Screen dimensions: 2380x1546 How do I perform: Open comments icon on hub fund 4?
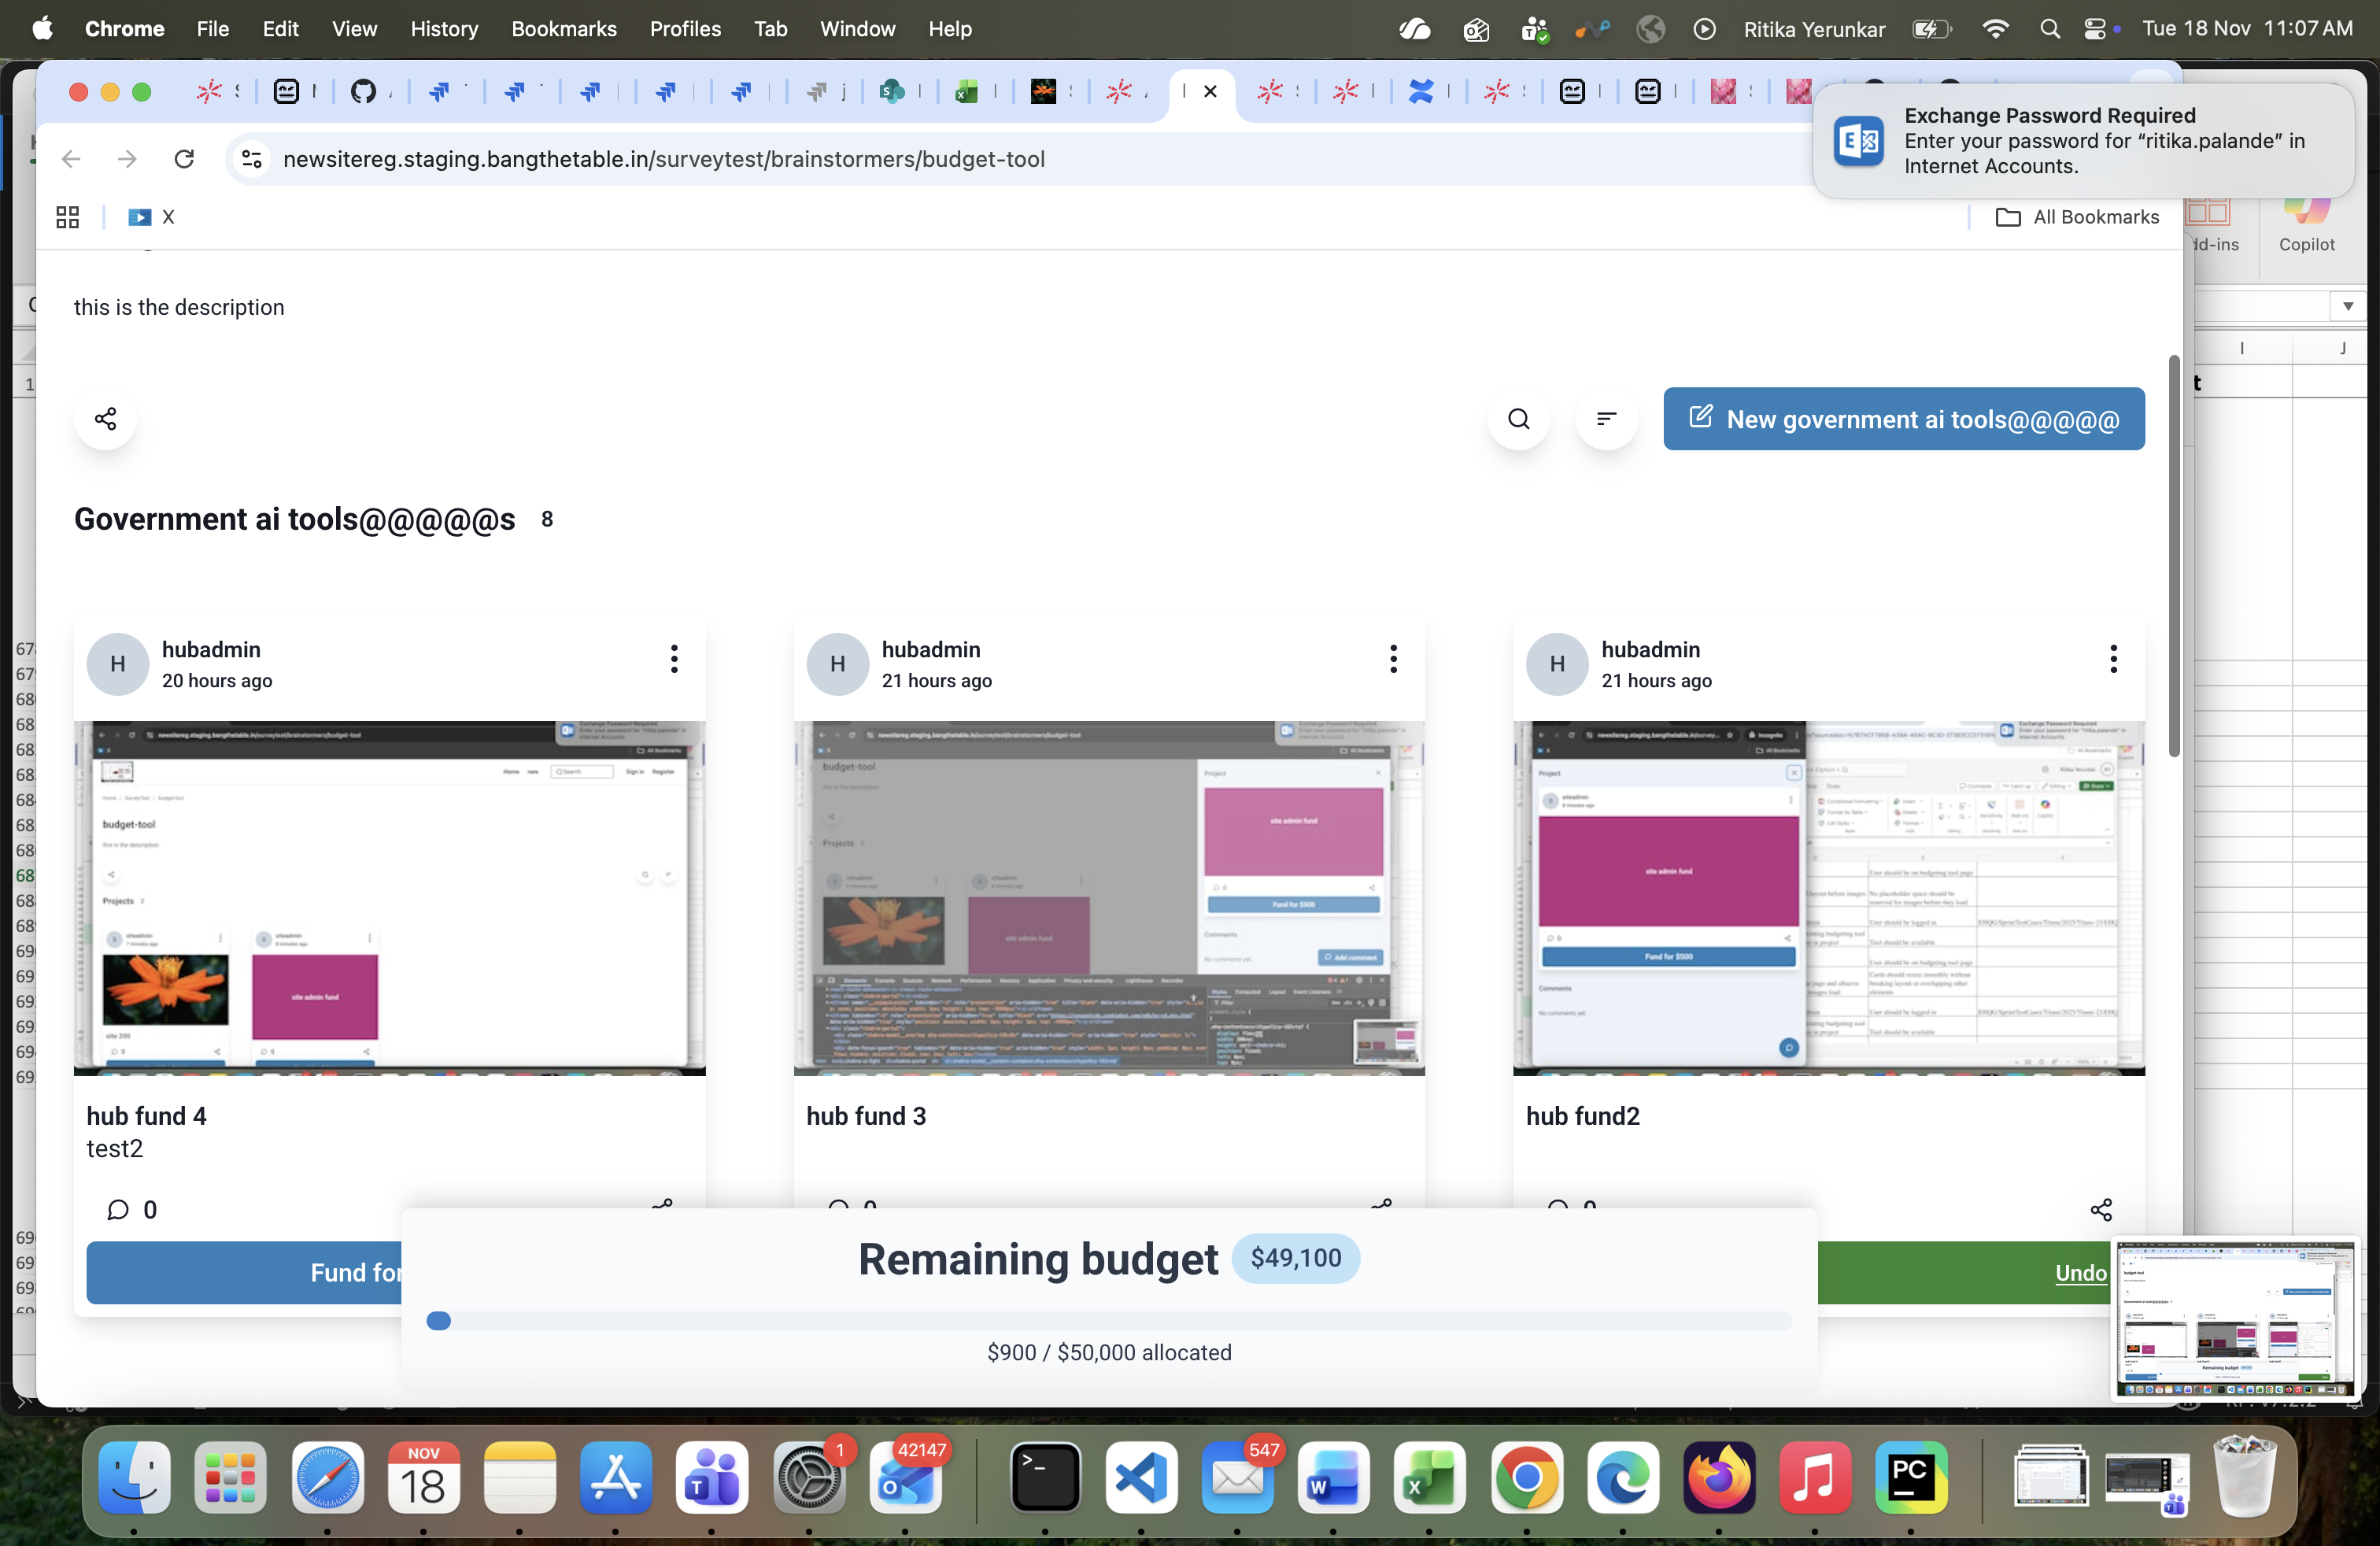point(118,1210)
